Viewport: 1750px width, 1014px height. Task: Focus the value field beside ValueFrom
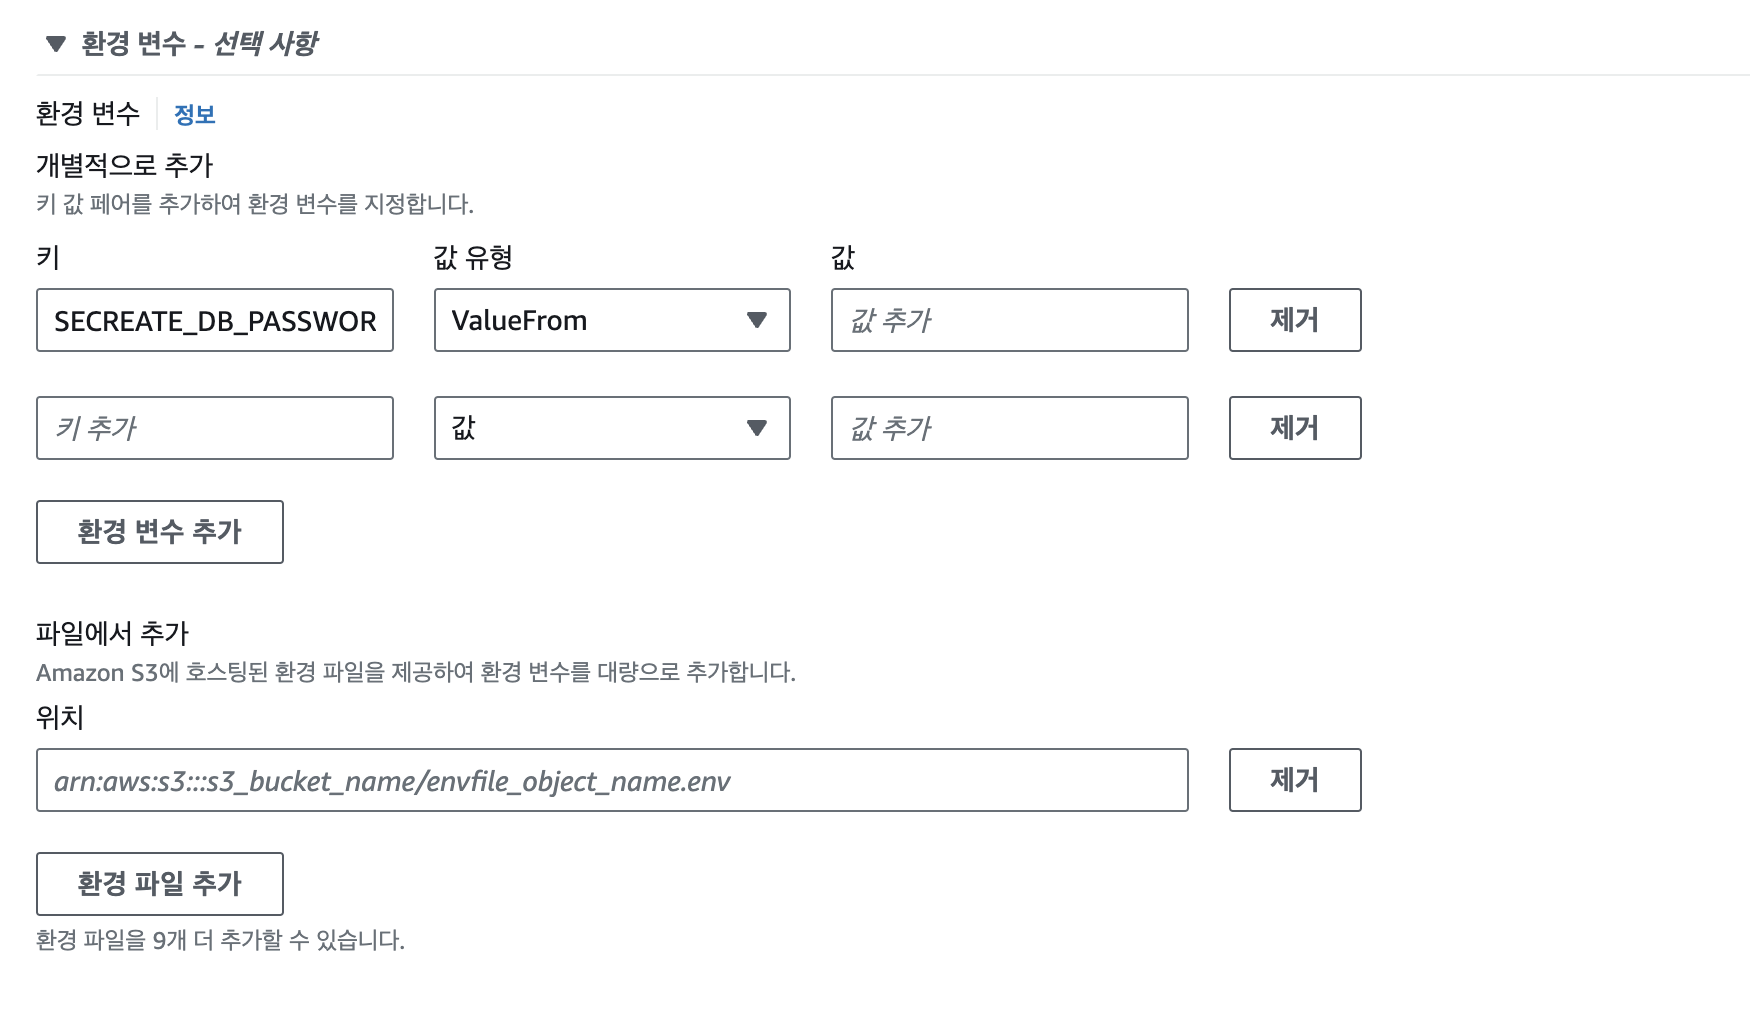[1009, 321]
